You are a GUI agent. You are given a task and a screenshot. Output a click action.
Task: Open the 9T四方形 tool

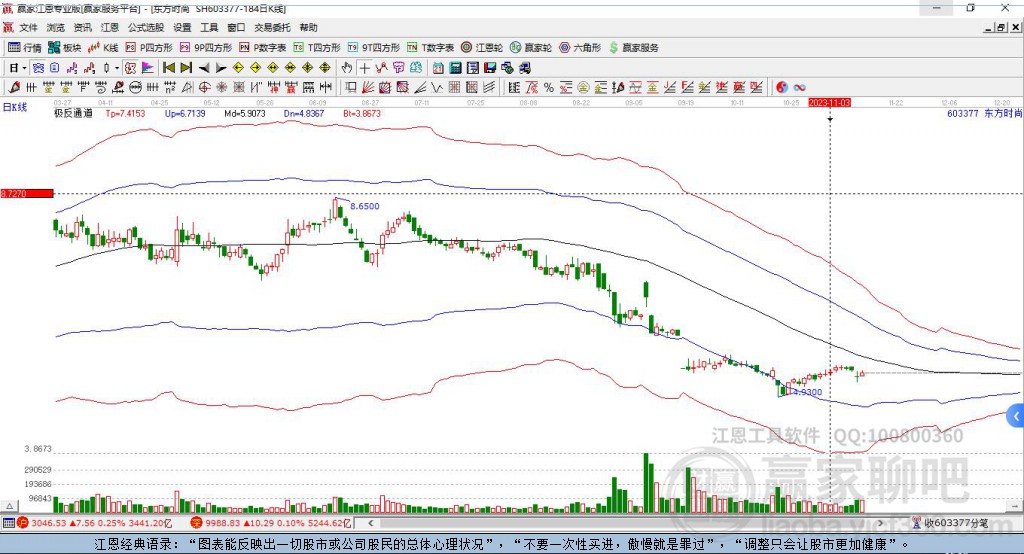coord(374,48)
